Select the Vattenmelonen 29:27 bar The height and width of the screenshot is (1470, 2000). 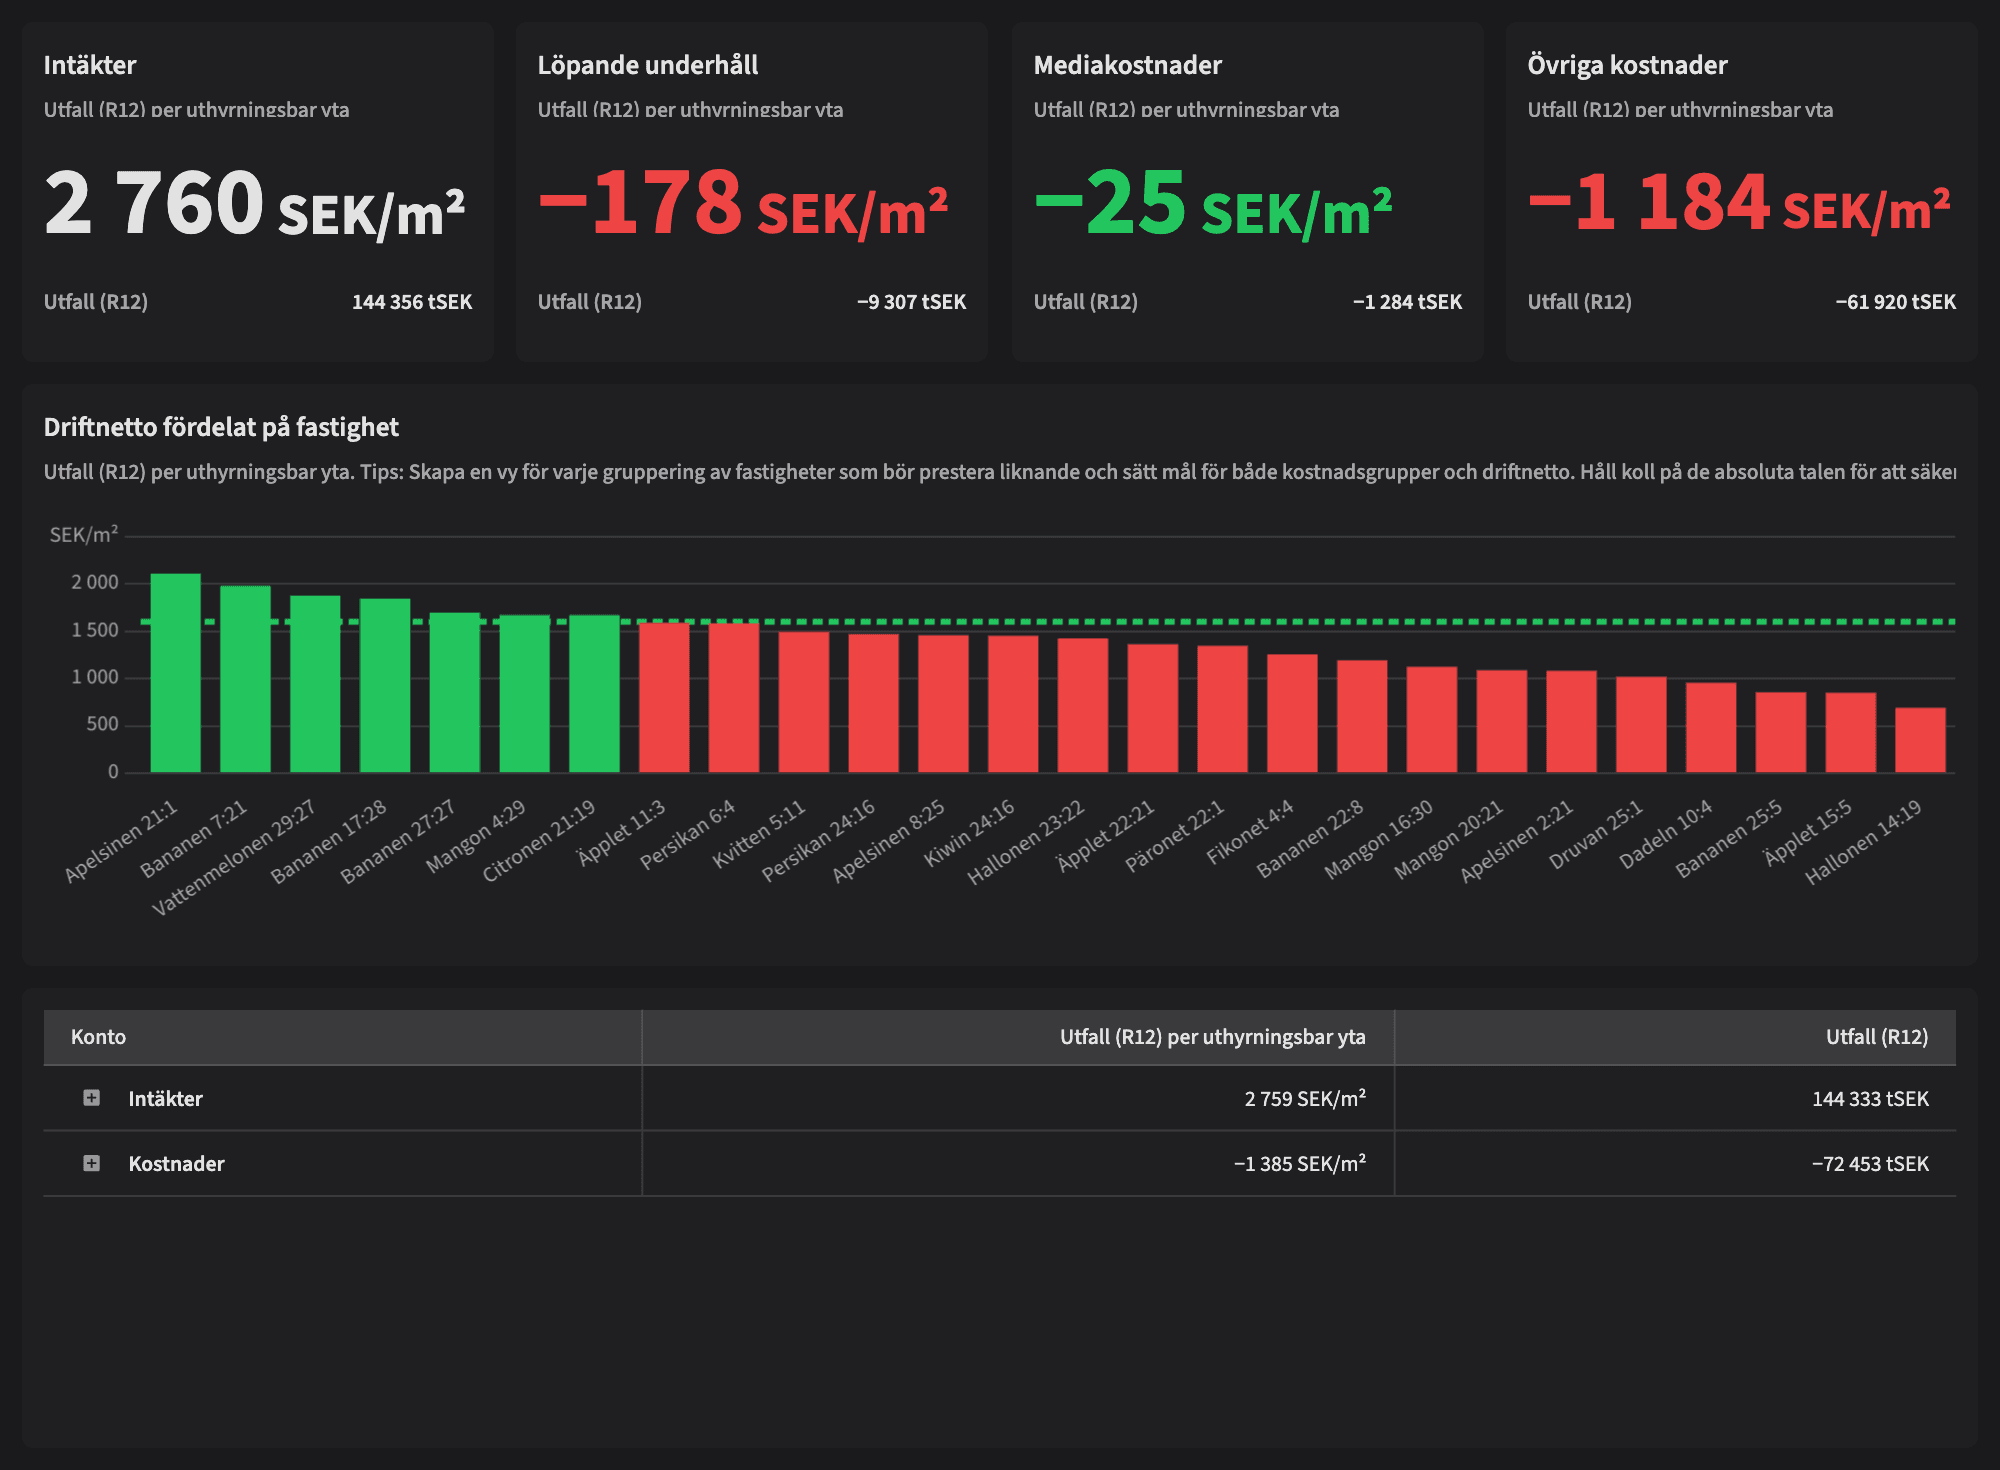315,685
